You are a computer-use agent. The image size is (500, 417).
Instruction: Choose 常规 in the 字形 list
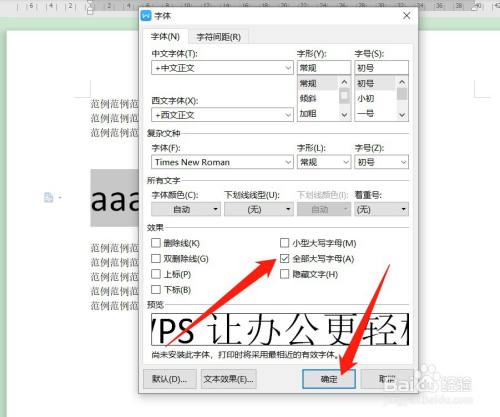pyautogui.click(x=318, y=83)
